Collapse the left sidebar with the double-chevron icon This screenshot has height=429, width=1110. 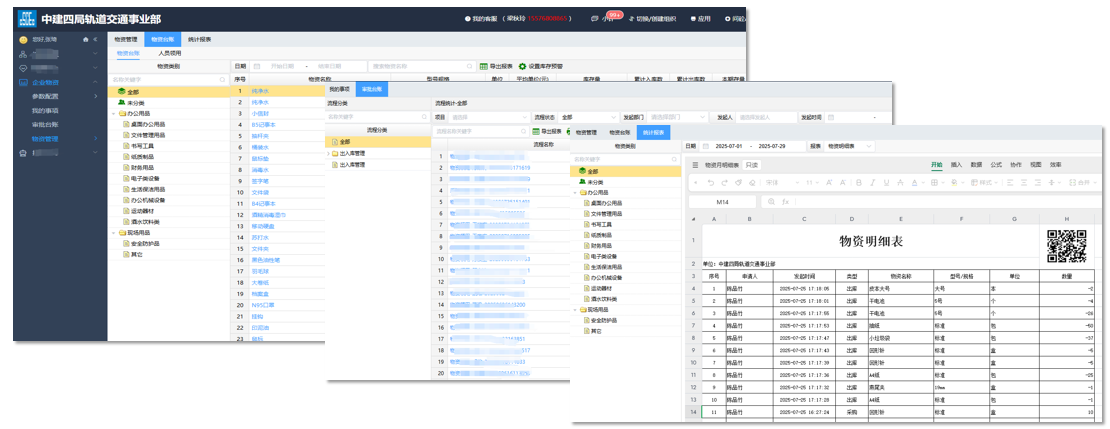click(95, 40)
